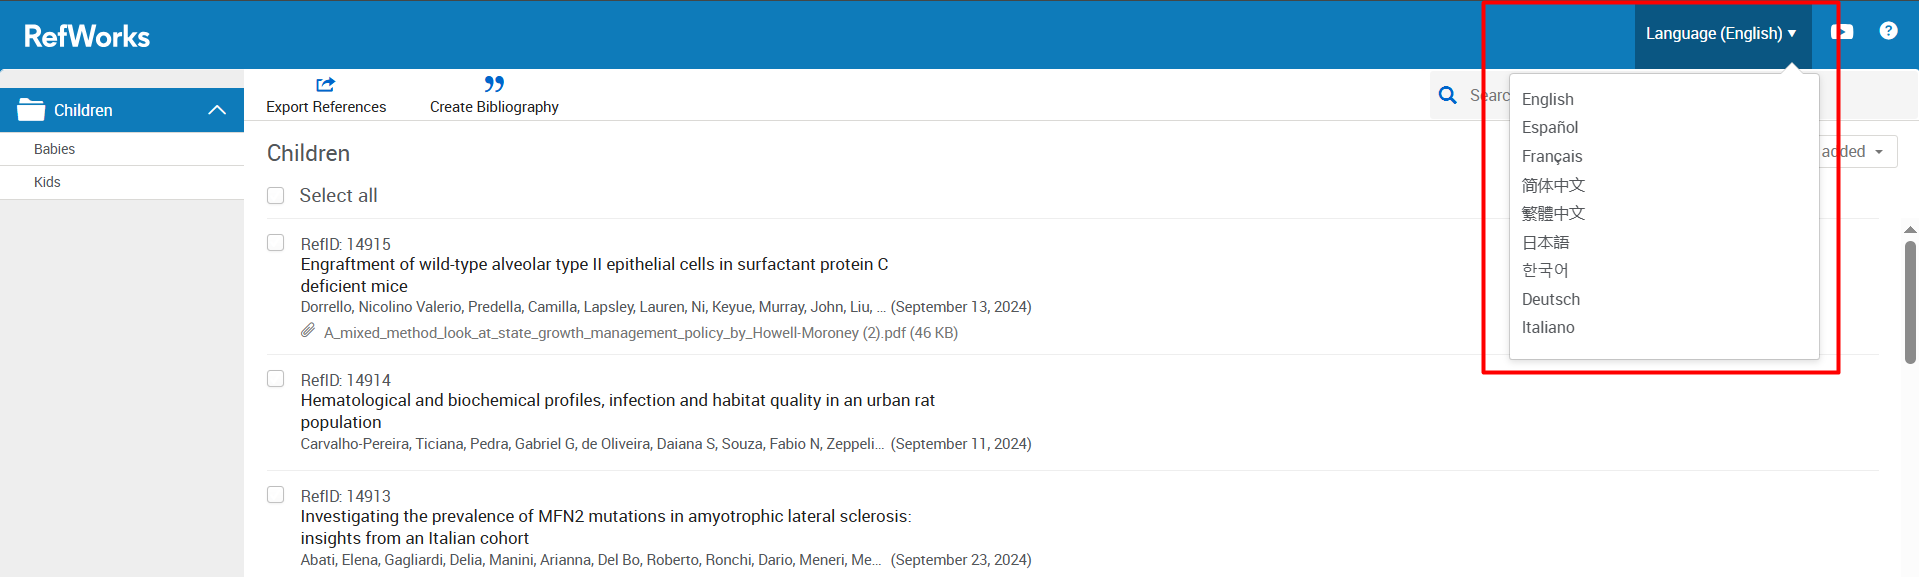
Task: Tick the checkbox for RefID 14915
Action: [276, 243]
